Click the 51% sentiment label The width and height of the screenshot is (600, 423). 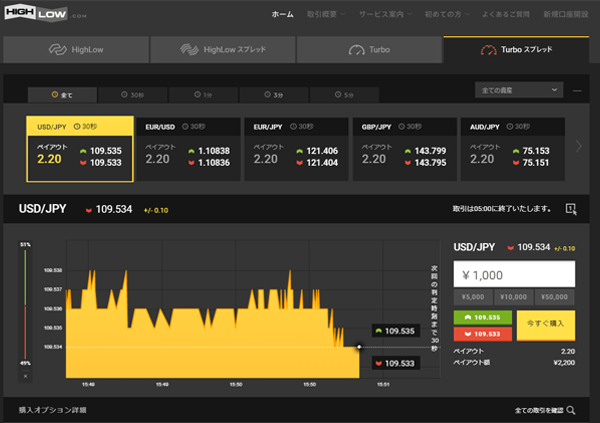(x=25, y=245)
